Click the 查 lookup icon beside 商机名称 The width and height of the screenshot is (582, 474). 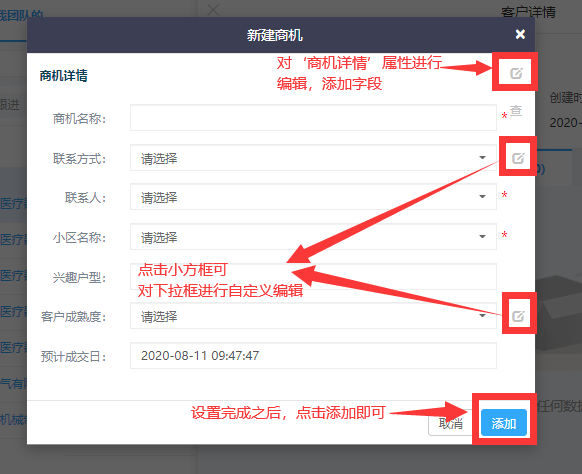(516, 110)
